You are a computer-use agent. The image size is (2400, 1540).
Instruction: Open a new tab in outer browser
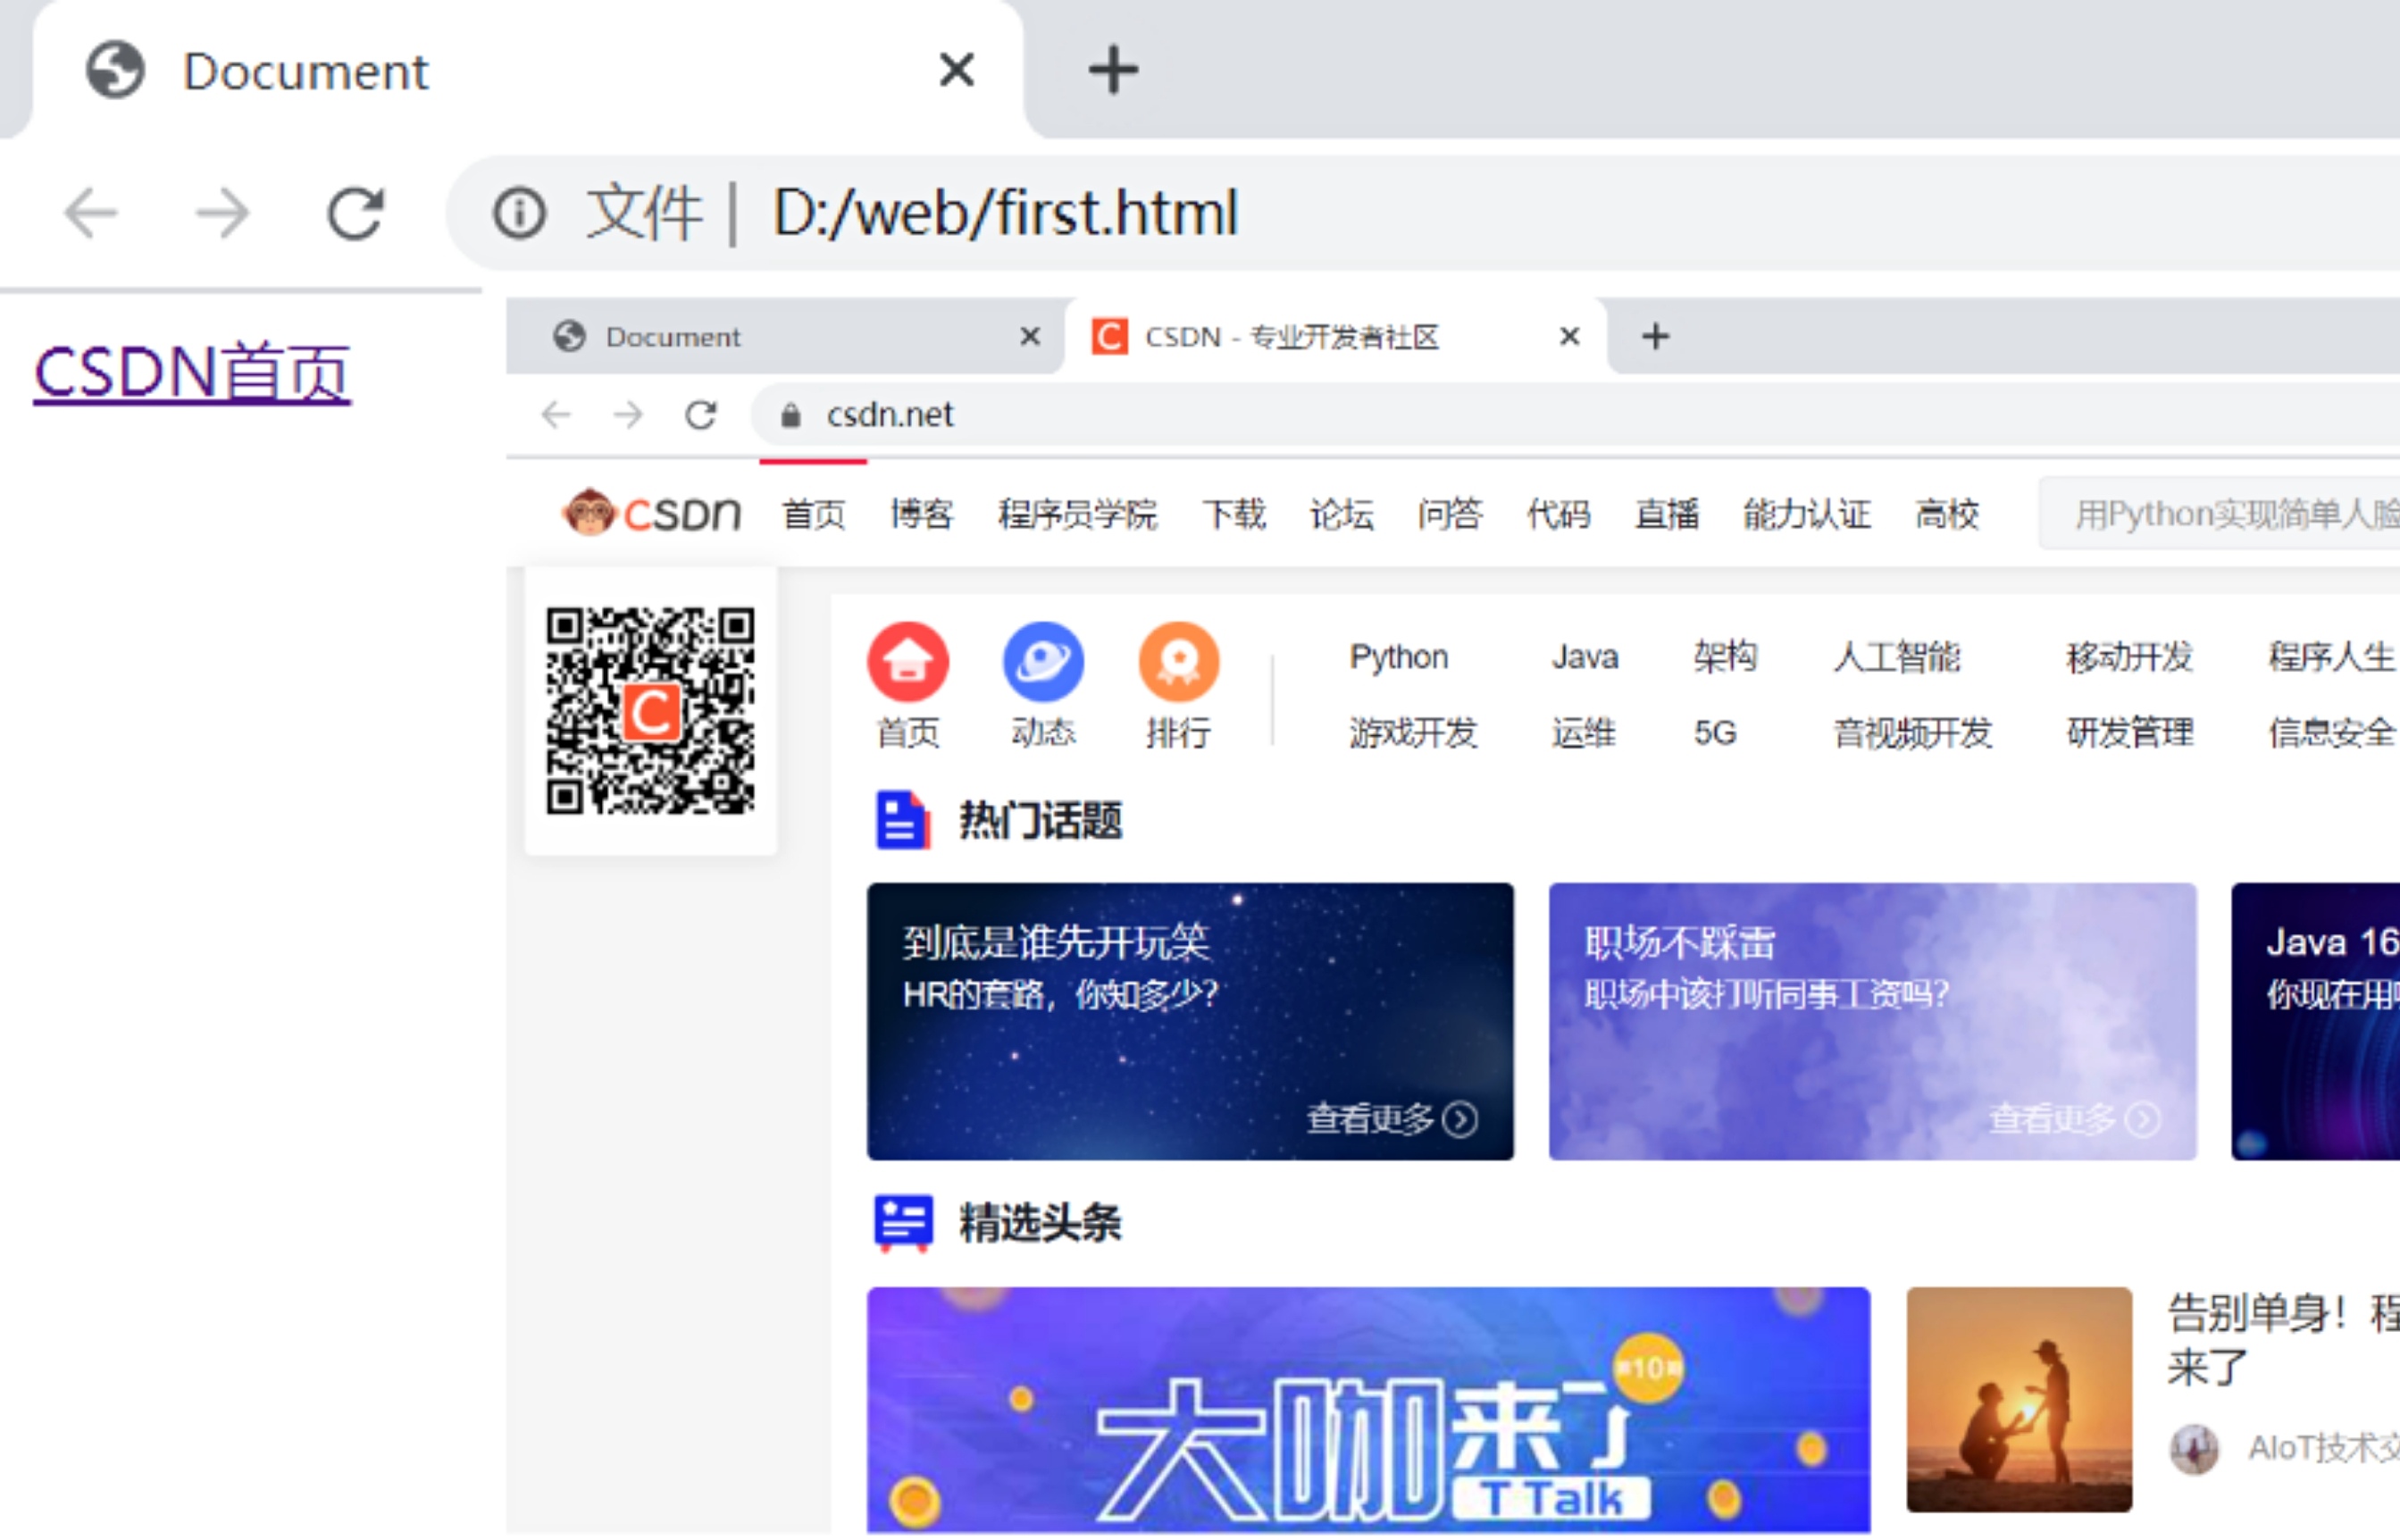click(x=1113, y=70)
